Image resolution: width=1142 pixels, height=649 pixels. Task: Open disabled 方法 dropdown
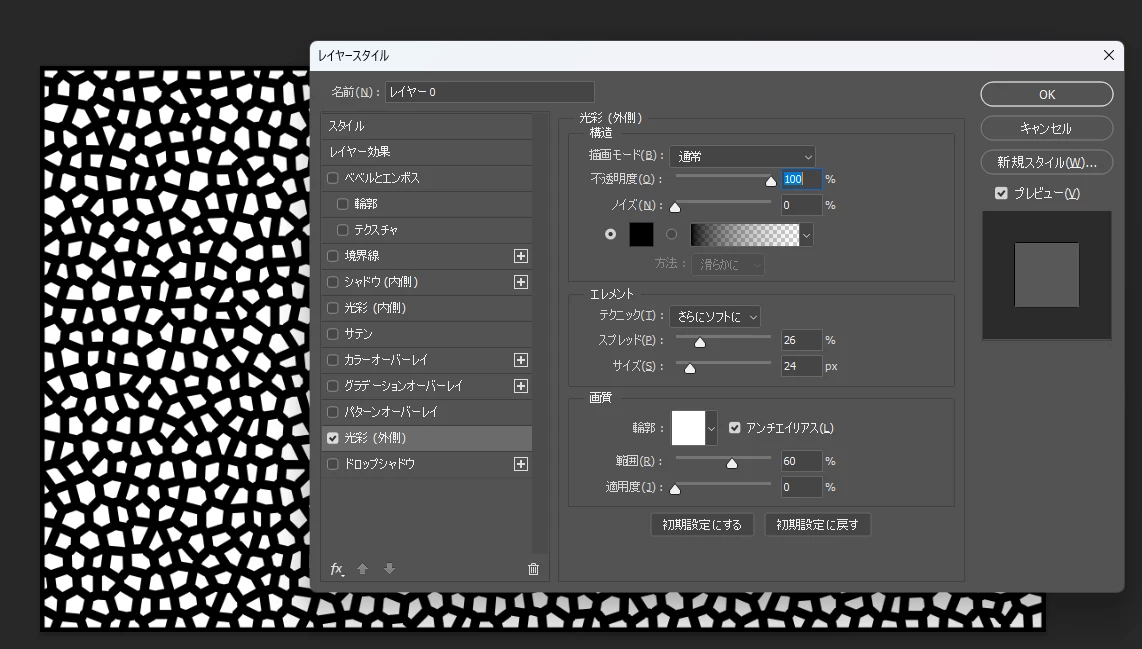point(728,264)
